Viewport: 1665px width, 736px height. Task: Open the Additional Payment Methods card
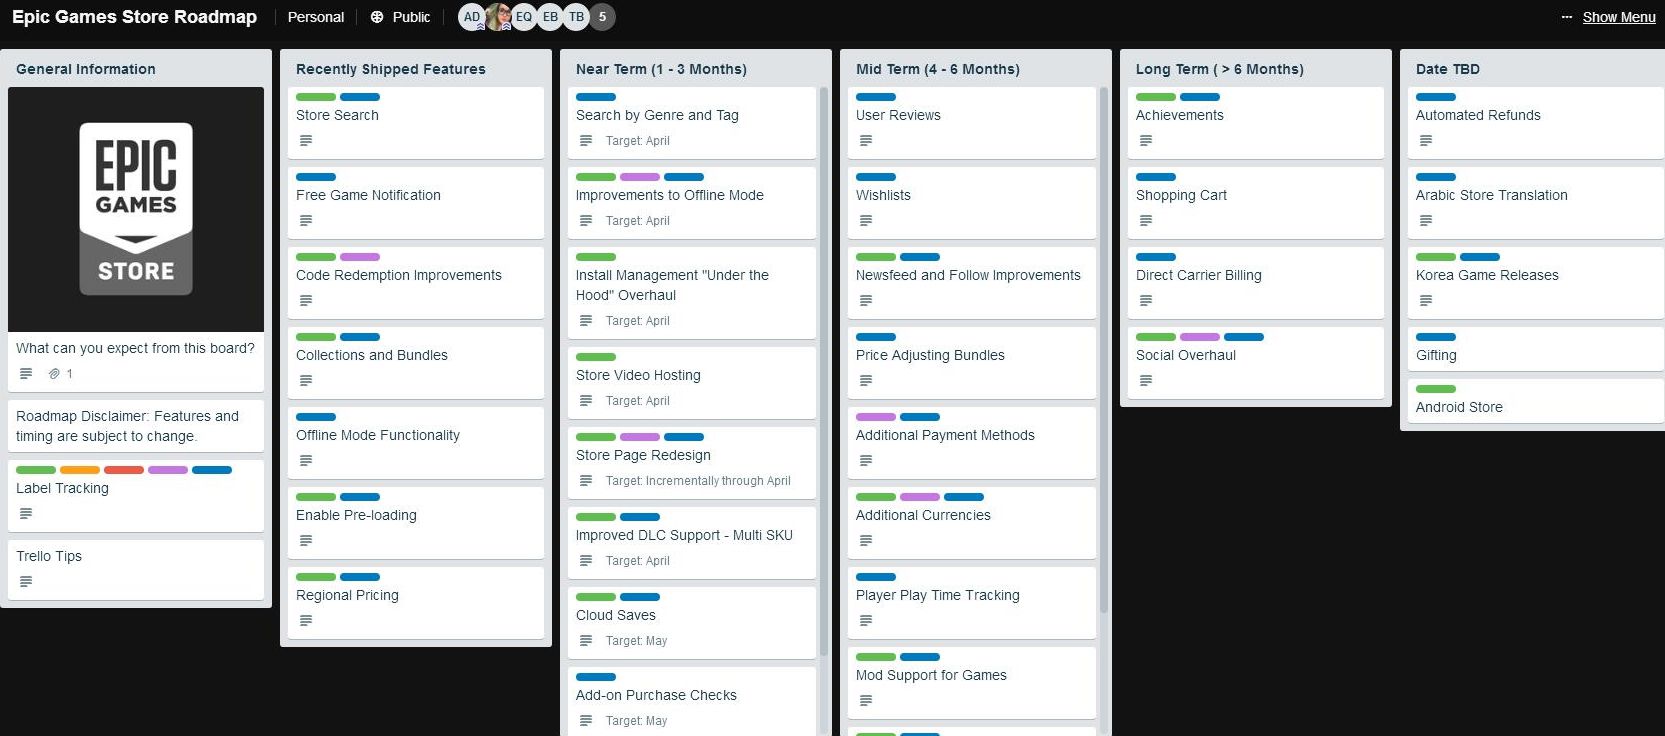tap(972, 443)
